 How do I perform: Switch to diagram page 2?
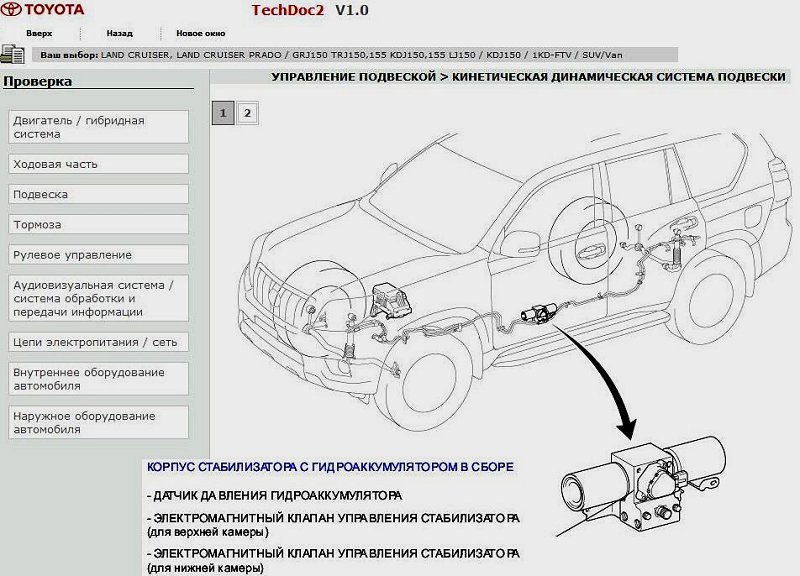(246, 113)
